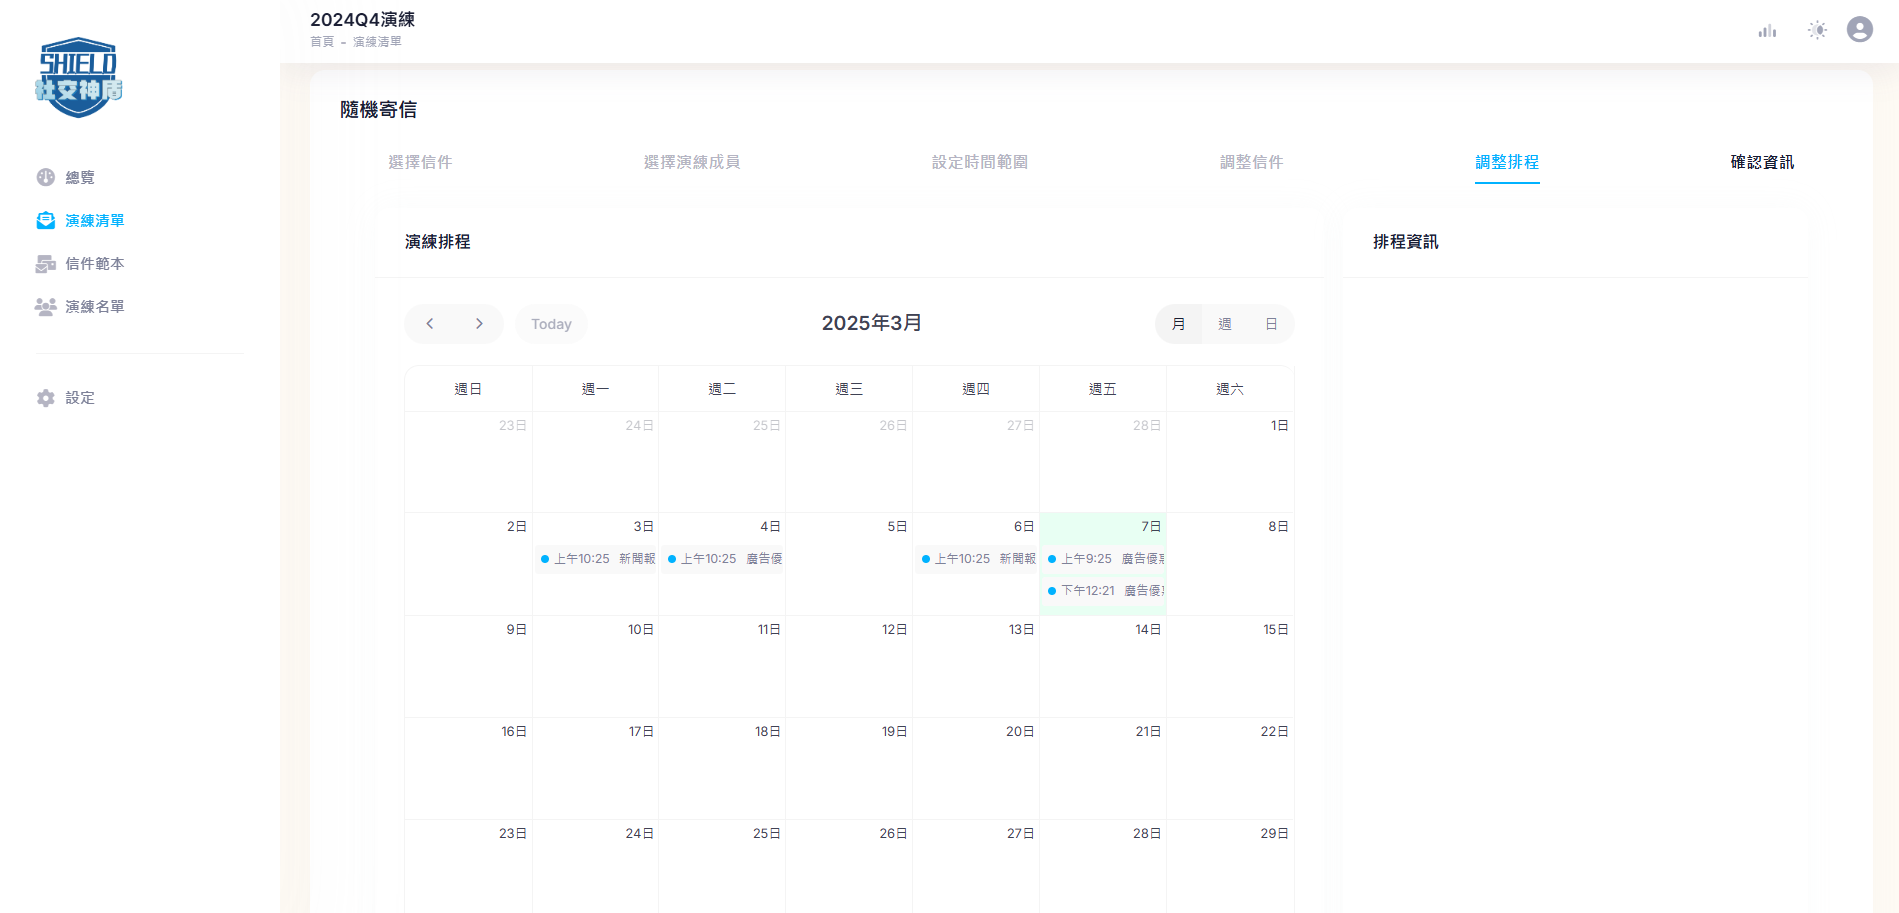The image size is (1899, 913).
Task: Click the 設定 gear icon
Action: [x=46, y=398]
